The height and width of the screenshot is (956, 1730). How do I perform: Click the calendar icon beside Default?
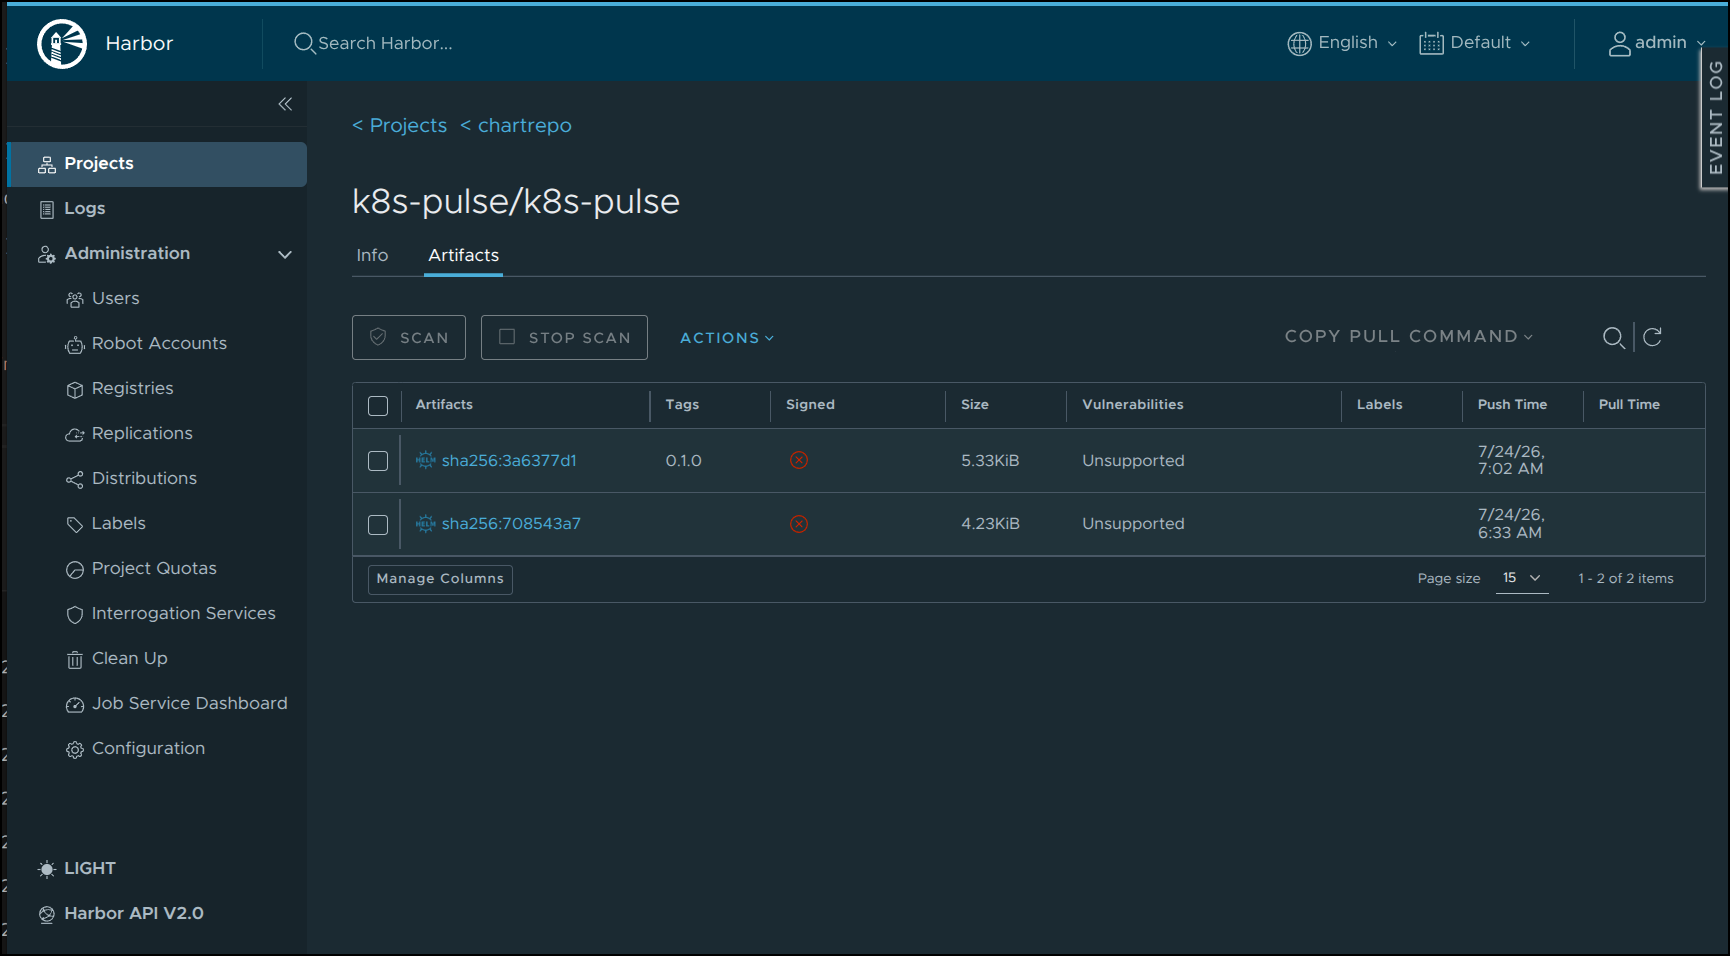[x=1431, y=43]
